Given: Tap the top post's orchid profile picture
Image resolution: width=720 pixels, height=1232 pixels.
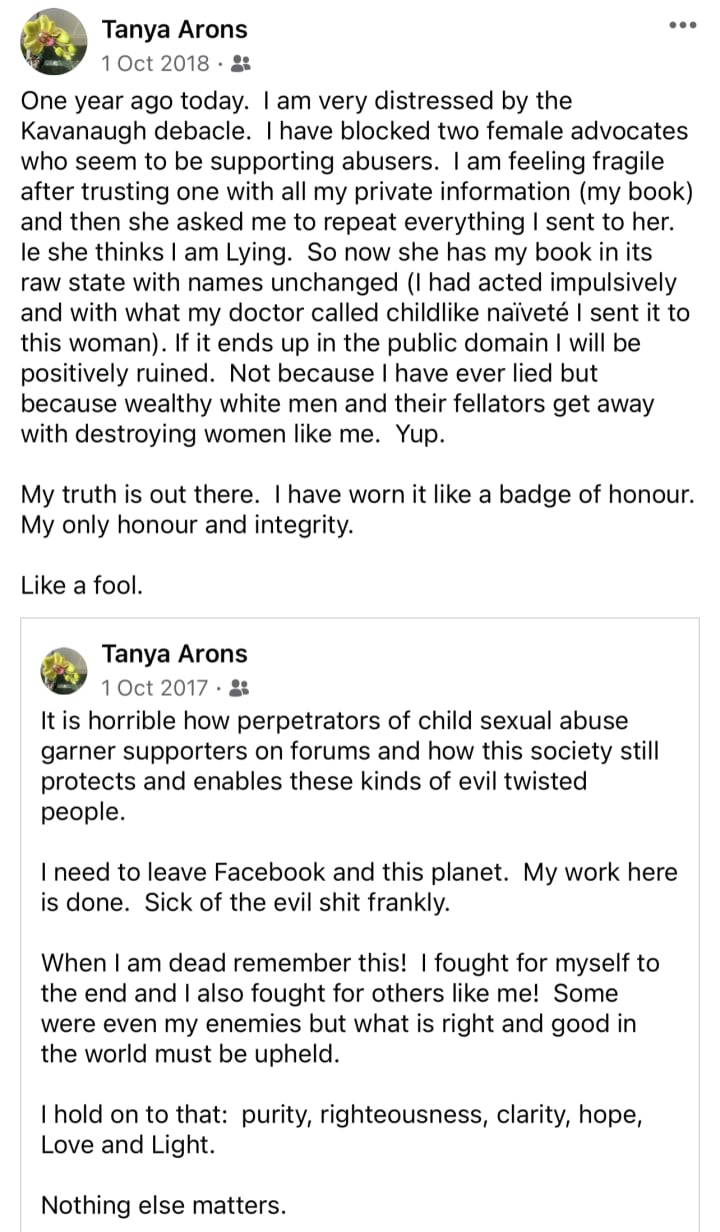Looking at the screenshot, I should [x=55, y=42].
